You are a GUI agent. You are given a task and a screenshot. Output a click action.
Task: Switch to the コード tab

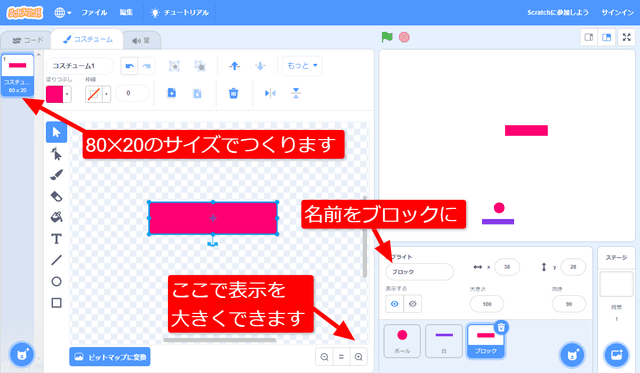click(27, 40)
